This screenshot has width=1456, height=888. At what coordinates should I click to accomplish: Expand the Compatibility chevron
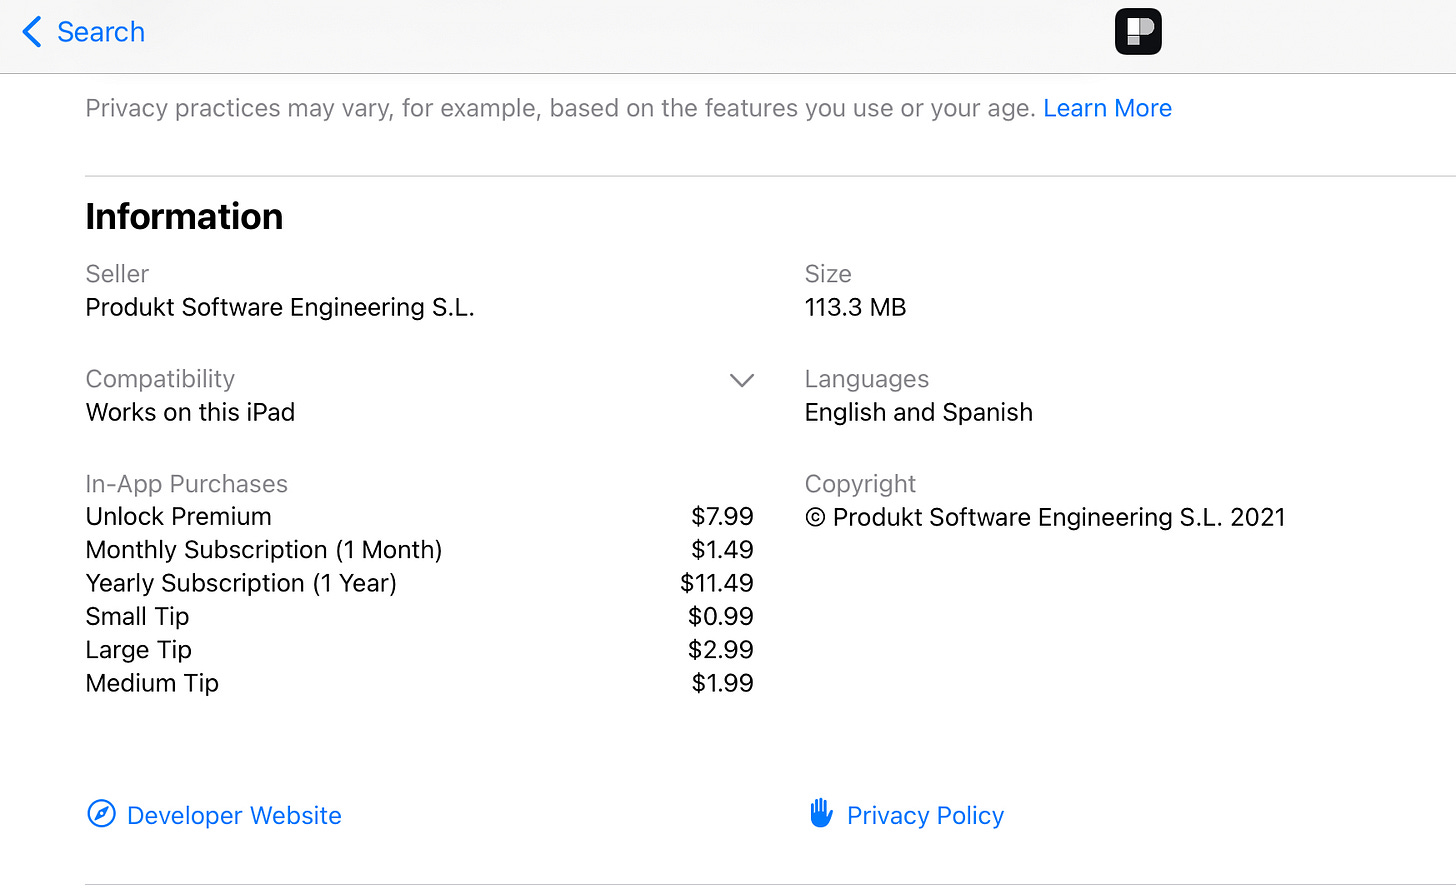[x=741, y=380]
